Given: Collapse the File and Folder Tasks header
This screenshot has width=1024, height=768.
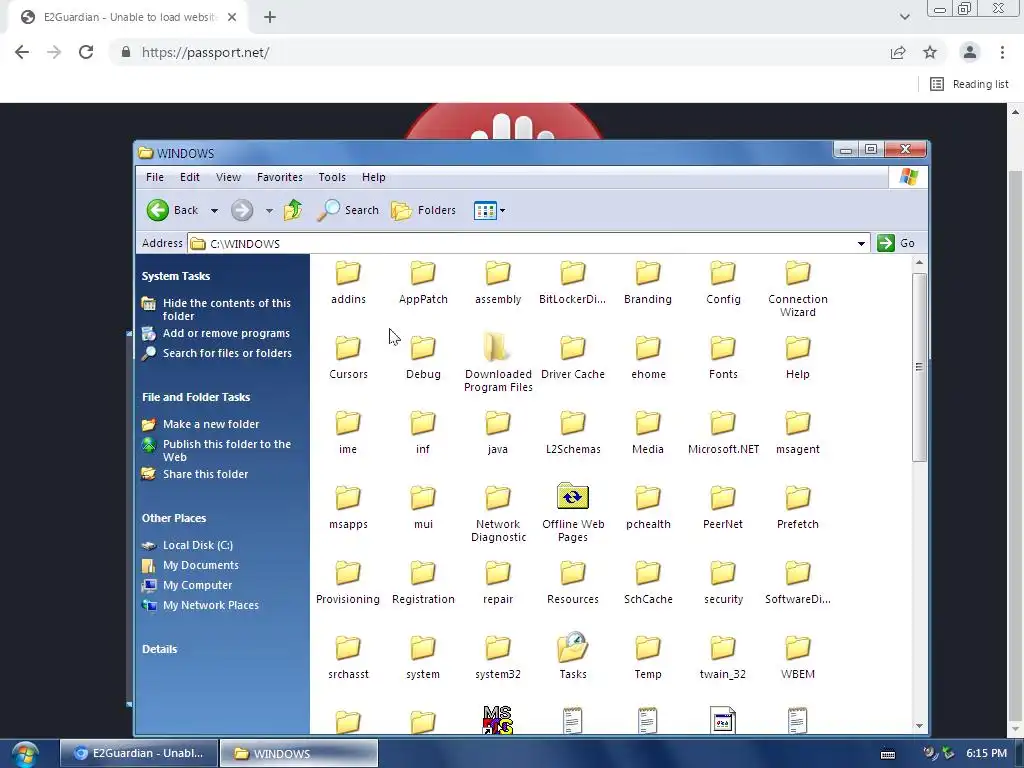Looking at the screenshot, I should pos(196,397).
